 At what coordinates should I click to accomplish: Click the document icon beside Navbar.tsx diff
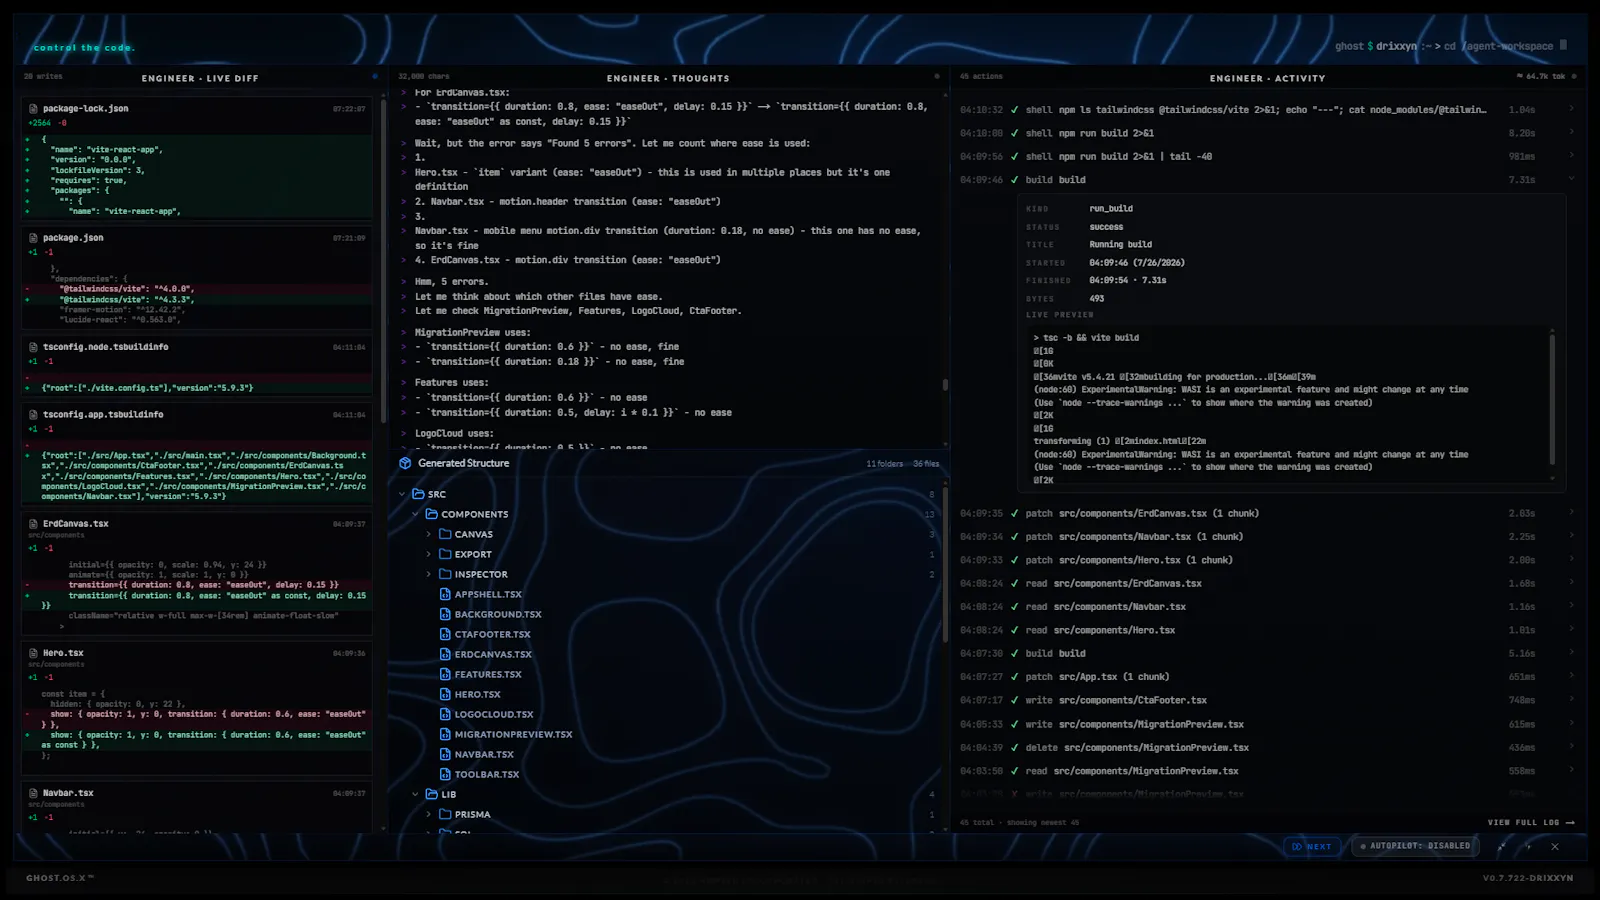click(x=33, y=793)
